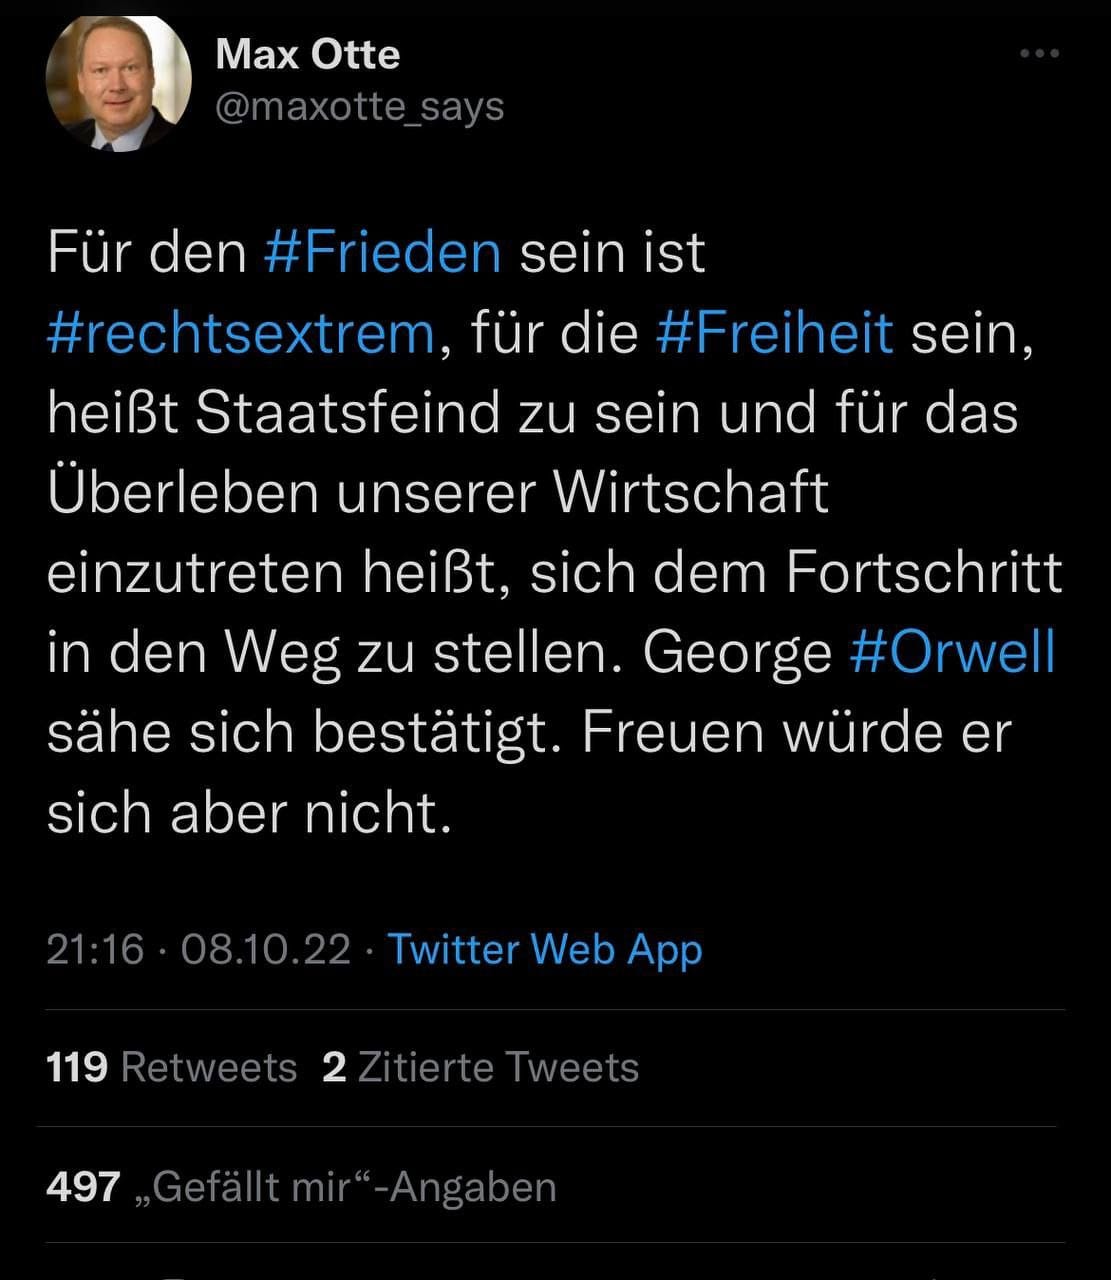This screenshot has width=1111, height=1280.
Task: View the 497 "Gefällt mir"-Angaben list
Action: [301, 1187]
